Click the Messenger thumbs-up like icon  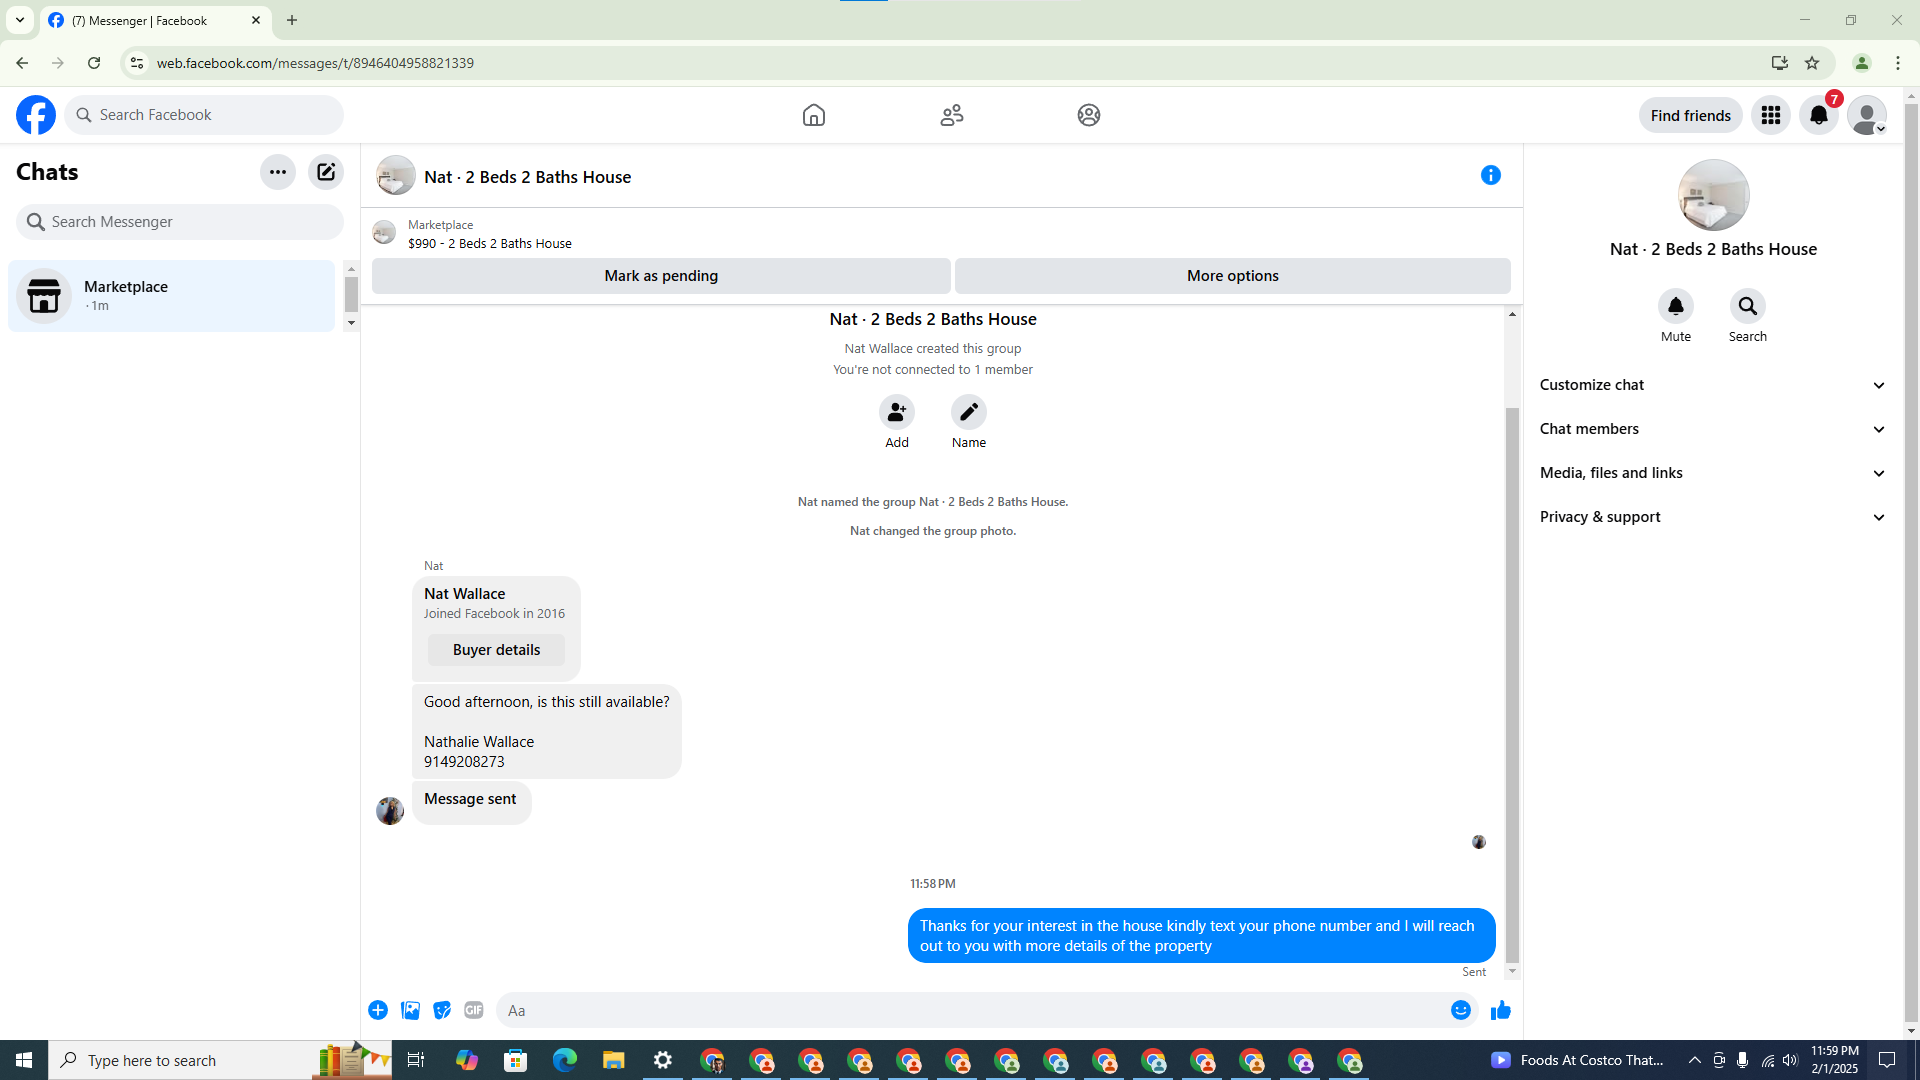point(1500,1011)
